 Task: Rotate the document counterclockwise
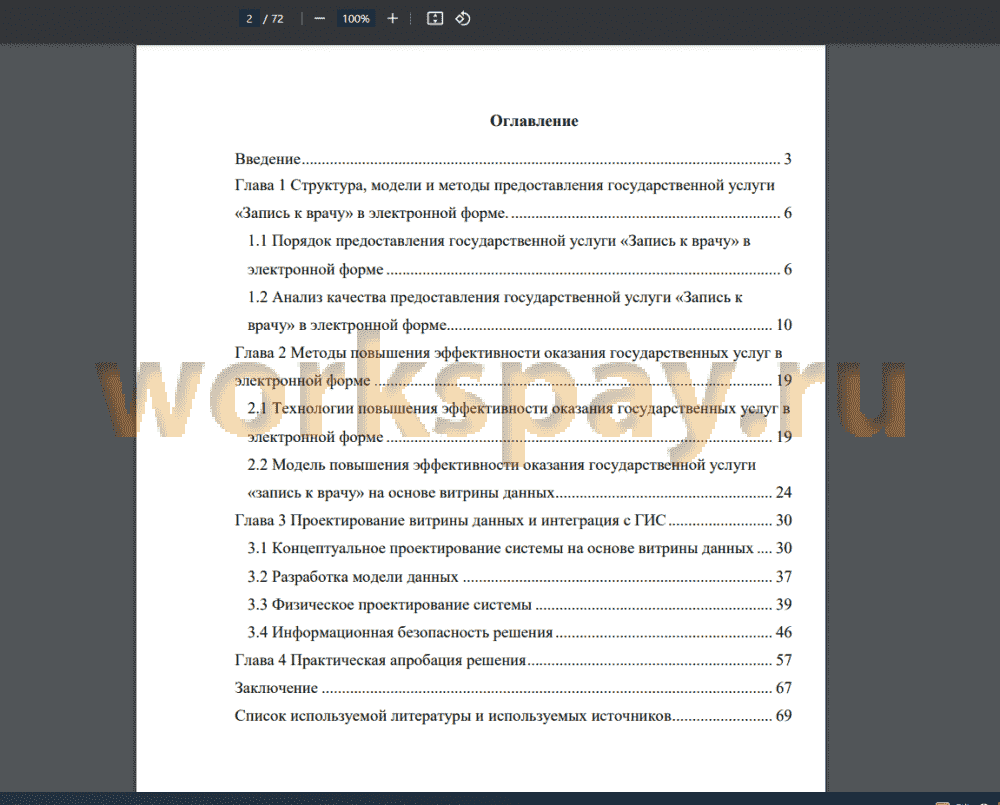click(x=462, y=18)
